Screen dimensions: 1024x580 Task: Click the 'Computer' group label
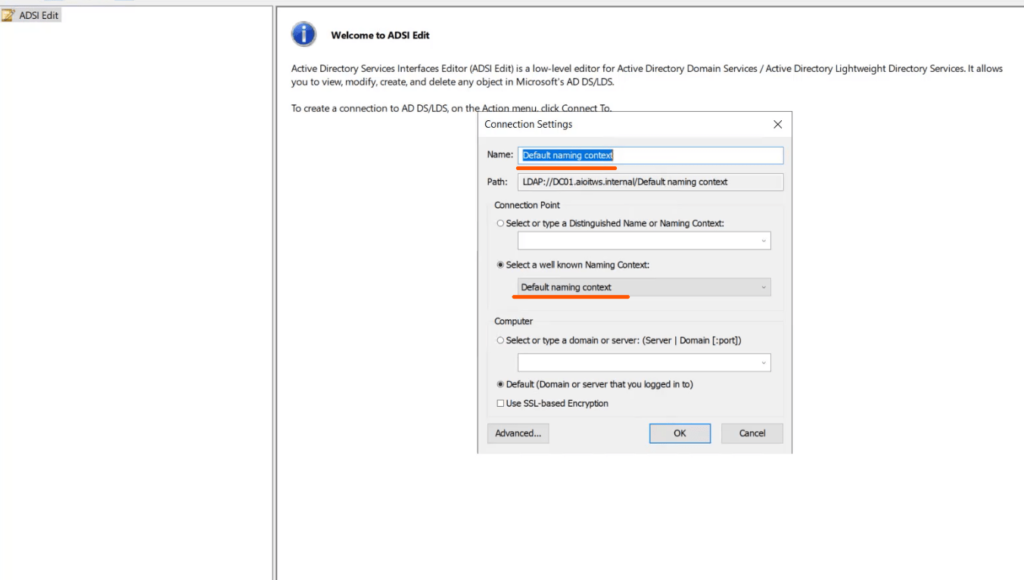(x=513, y=321)
